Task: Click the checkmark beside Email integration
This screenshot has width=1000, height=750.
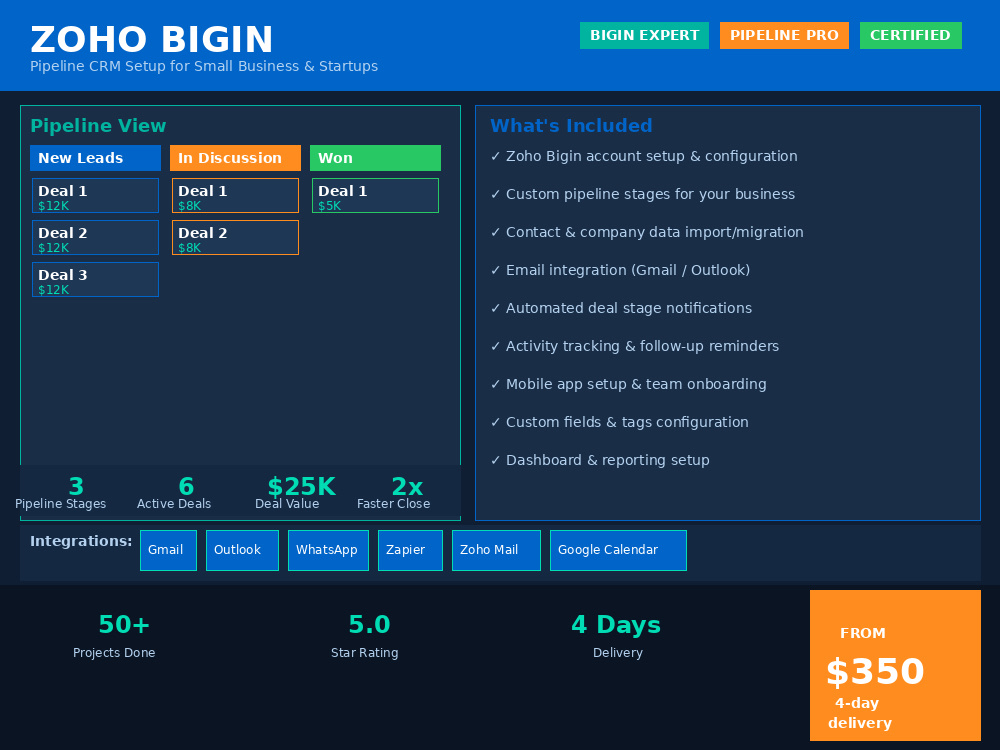Action: [496, 270]
